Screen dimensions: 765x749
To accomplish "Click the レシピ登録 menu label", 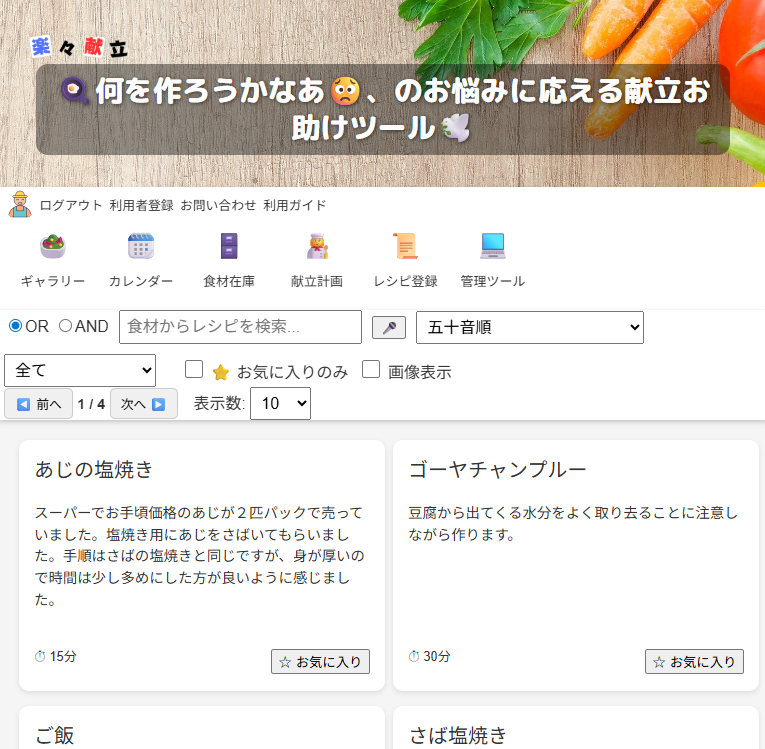I will click(405, 281).
